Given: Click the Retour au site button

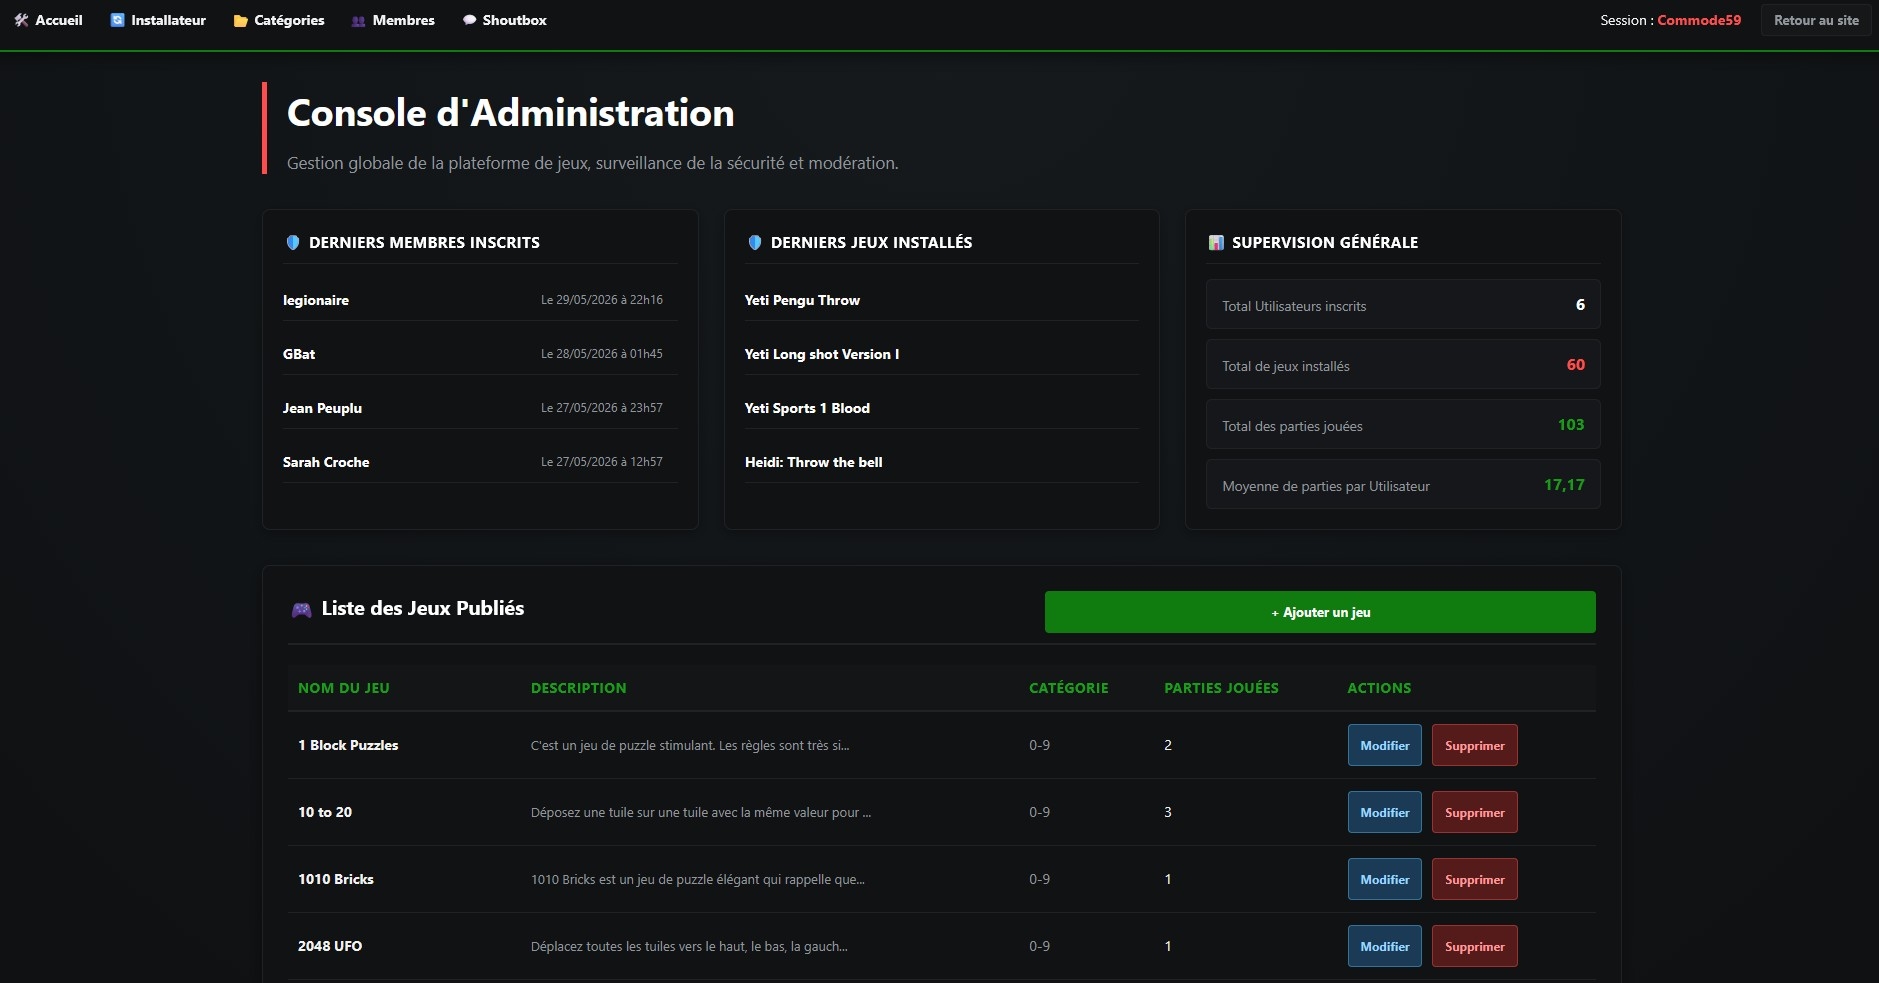Looking at the screenshot, I should (x=1816, y=20).
